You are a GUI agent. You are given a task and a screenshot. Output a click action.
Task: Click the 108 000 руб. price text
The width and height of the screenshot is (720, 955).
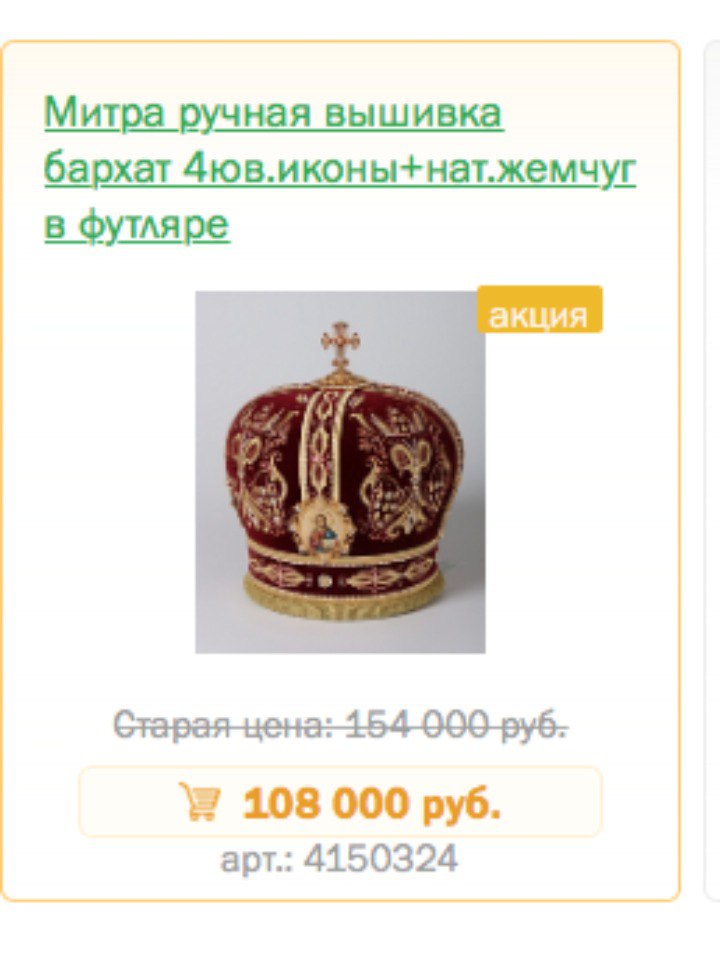point(372,803)
